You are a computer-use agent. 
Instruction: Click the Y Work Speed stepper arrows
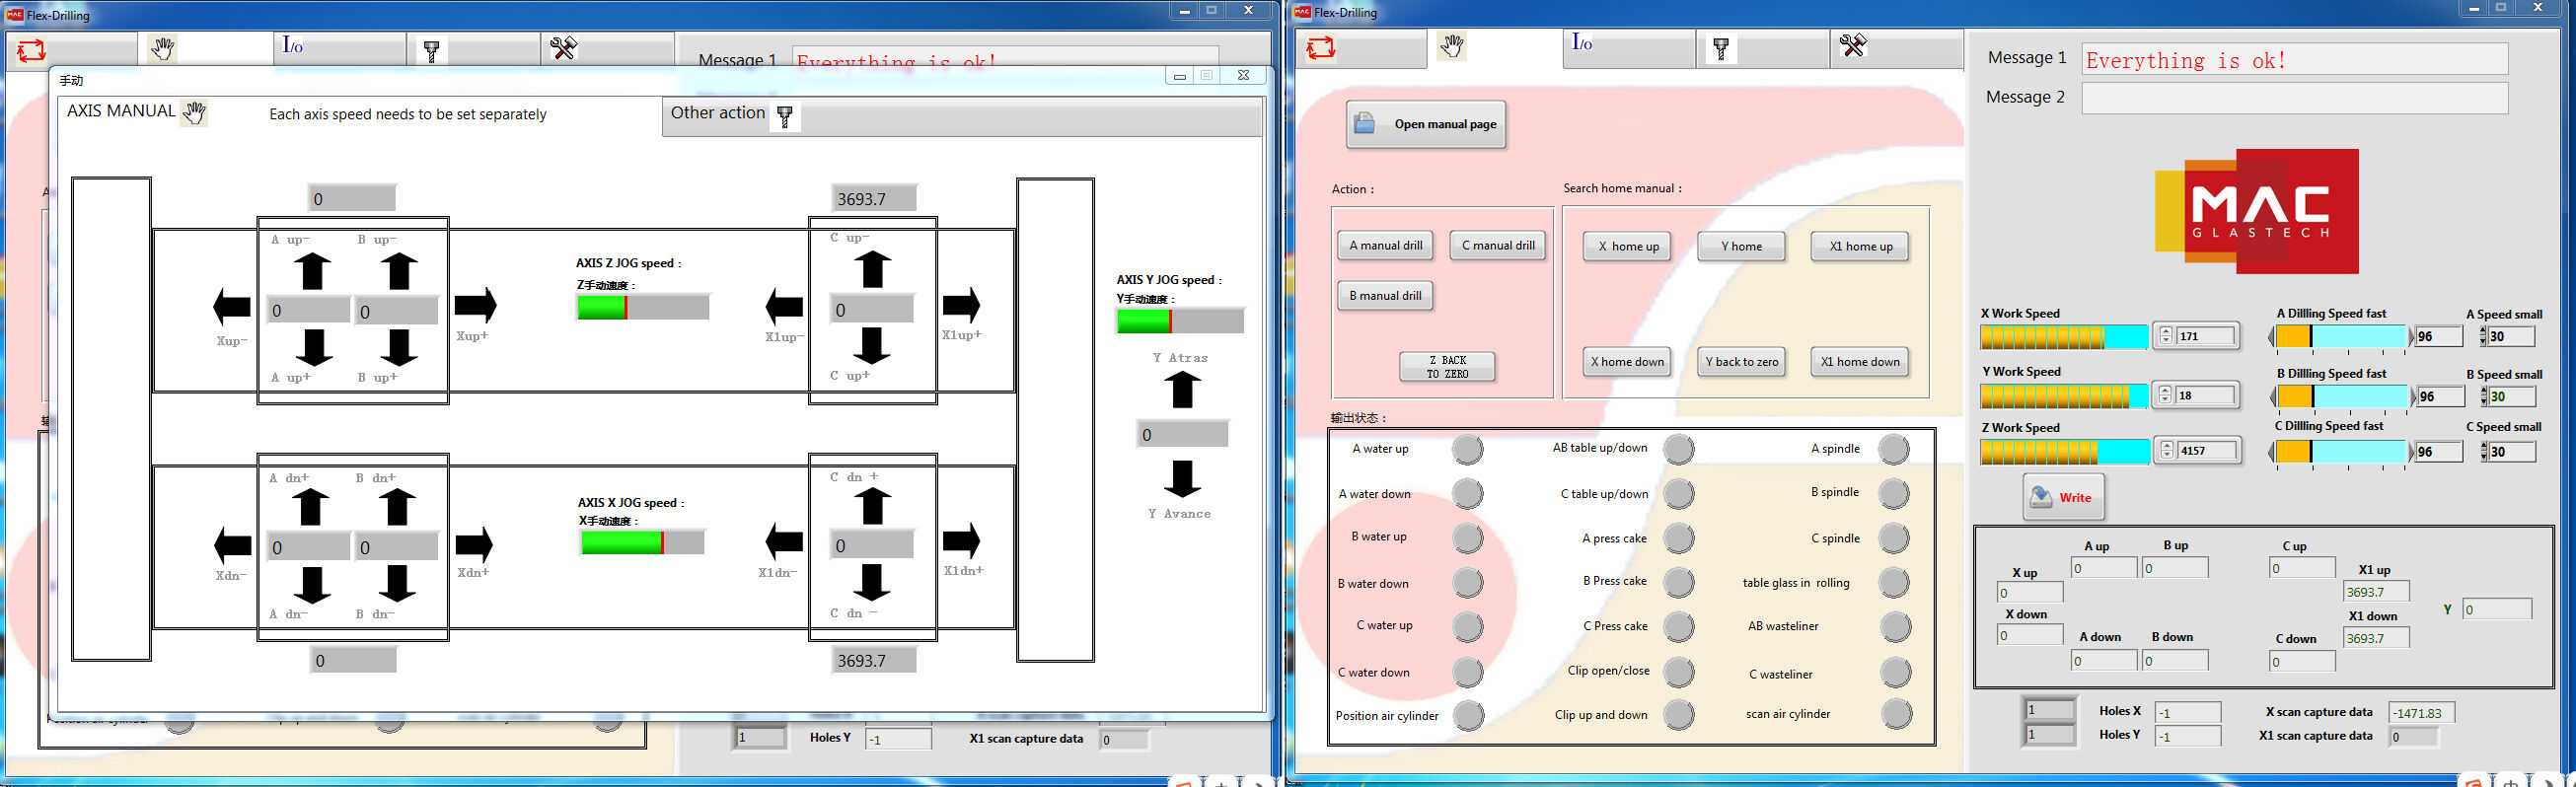[2166, 395]
